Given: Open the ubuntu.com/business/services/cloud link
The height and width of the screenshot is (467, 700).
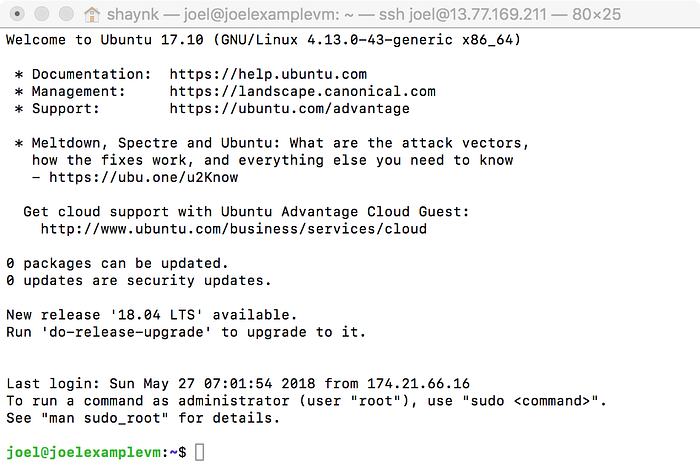Looking at the screenshot, I should (233, 229).
